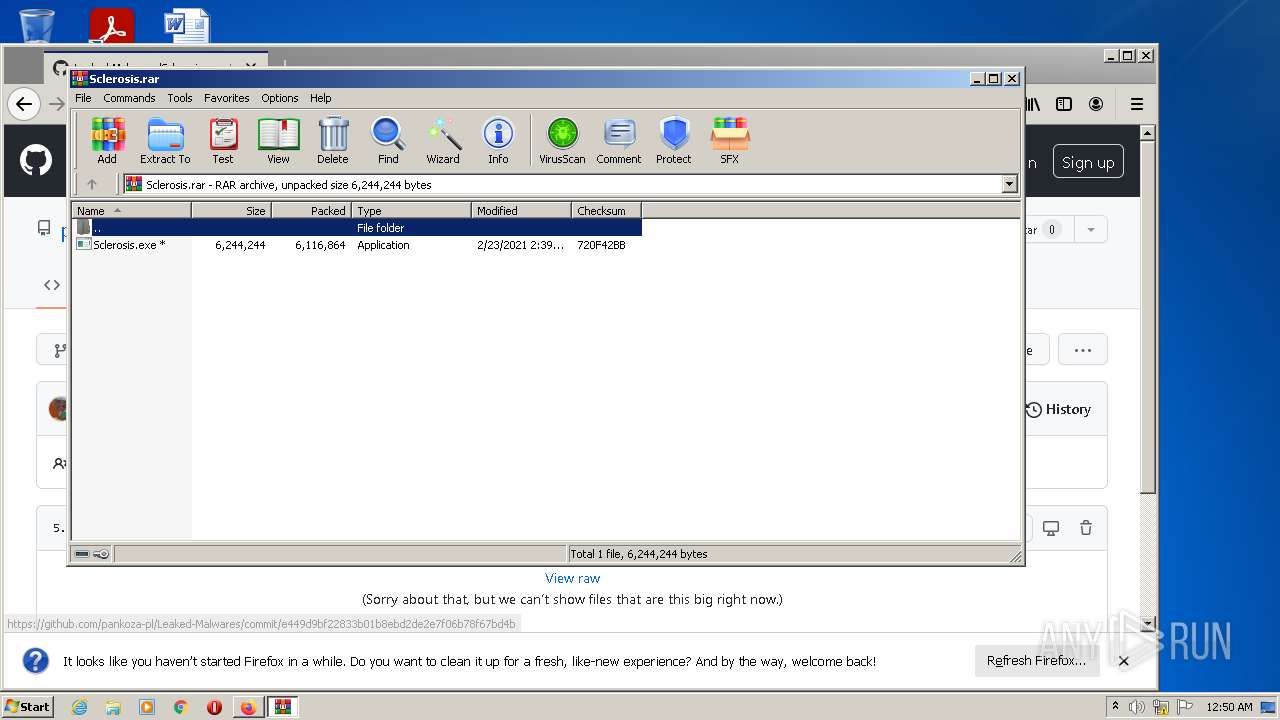Click the Delete trash icon in WinRAR

[x=333, y=140]
